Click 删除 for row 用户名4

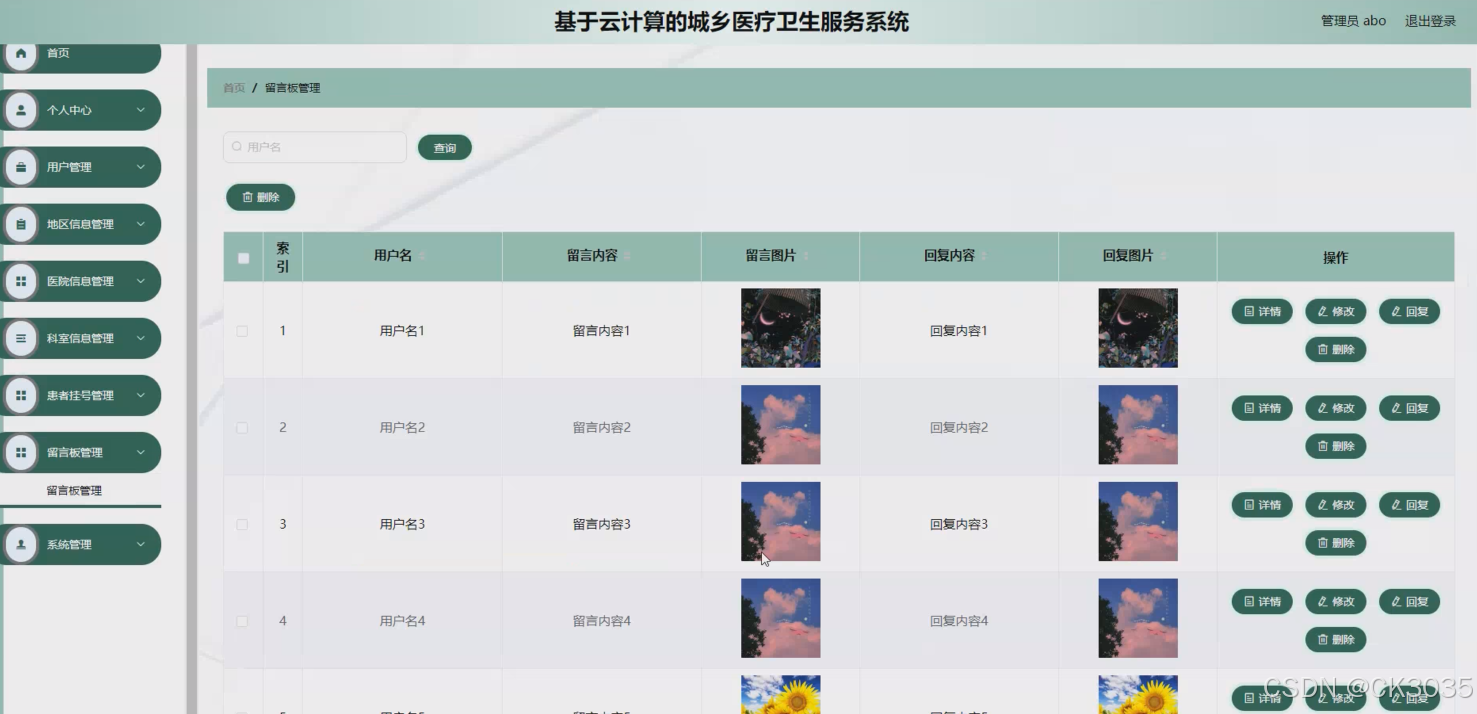pyautogui.click(x=1336, y=639)
